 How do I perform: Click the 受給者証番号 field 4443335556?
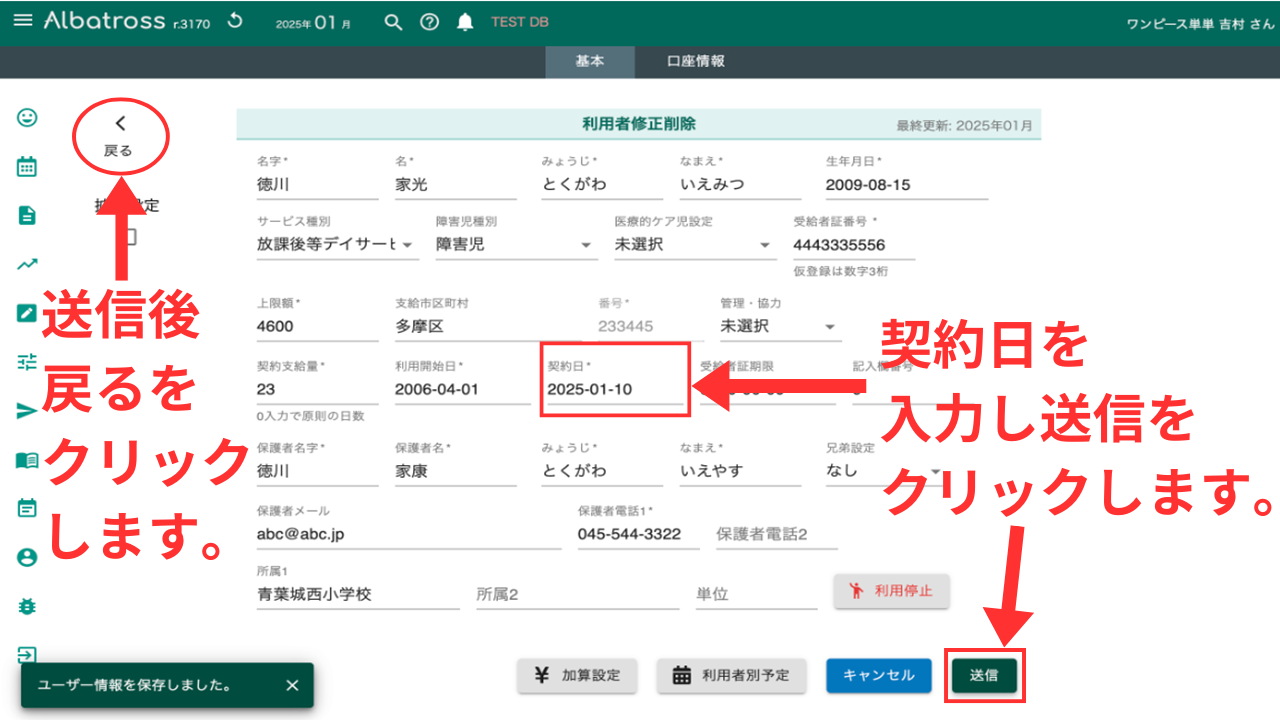coord(853,245)
